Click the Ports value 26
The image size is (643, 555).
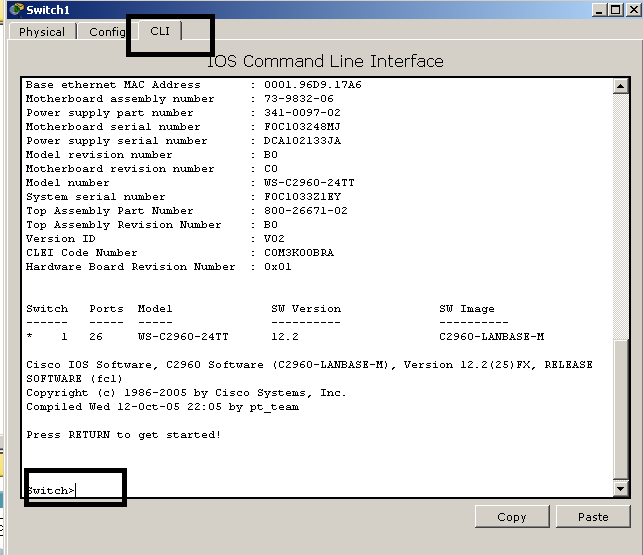[x=96, y=337]
